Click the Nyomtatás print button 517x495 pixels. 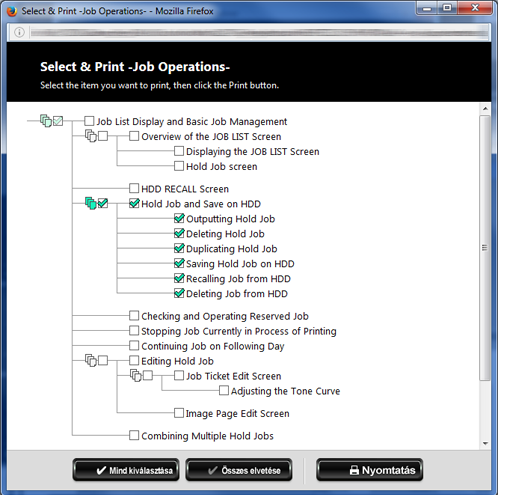click(x=370, y=470)
